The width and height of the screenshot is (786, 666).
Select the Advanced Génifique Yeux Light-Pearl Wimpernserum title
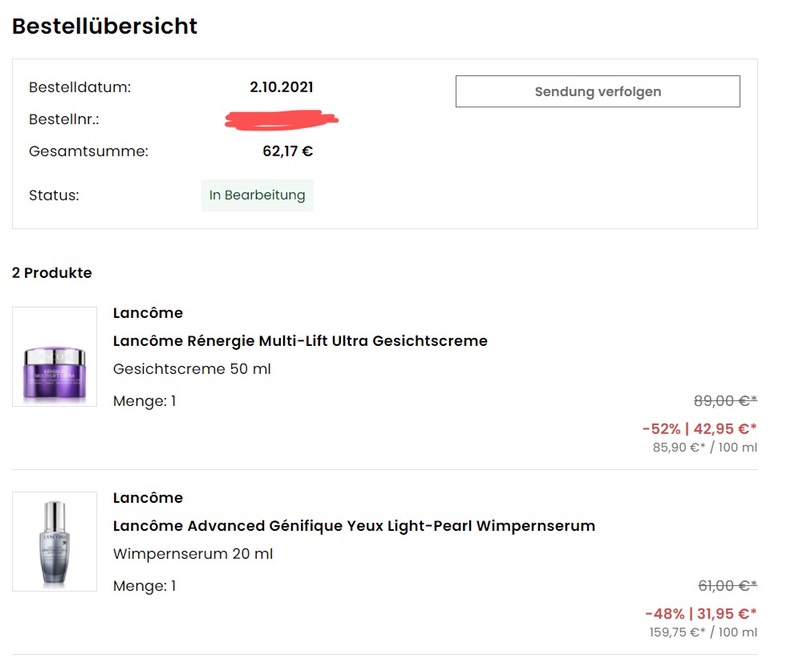pos(354,526)
